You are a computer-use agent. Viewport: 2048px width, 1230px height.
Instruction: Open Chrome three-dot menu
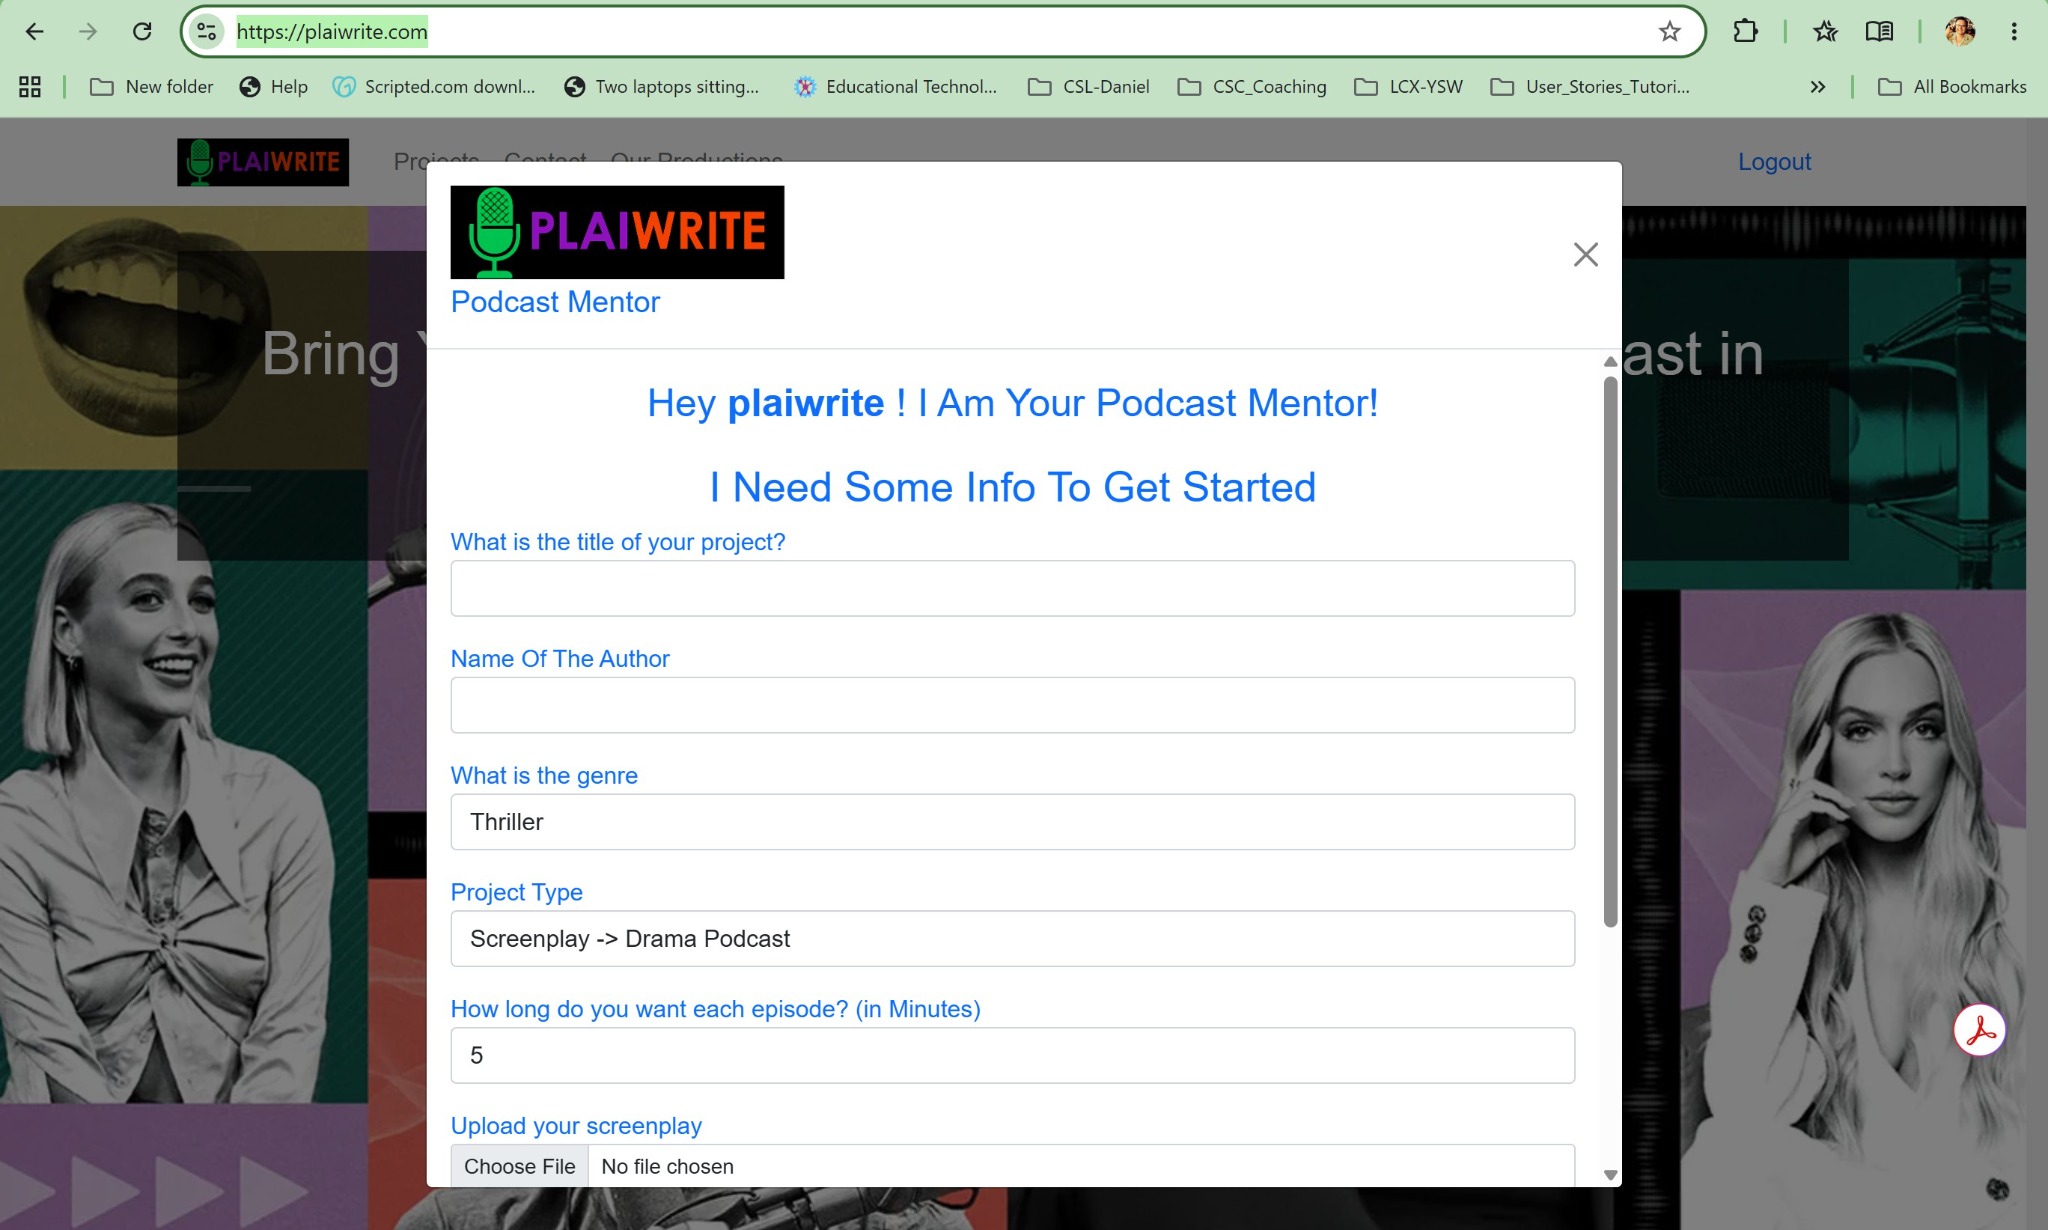tap(2014, 32)
